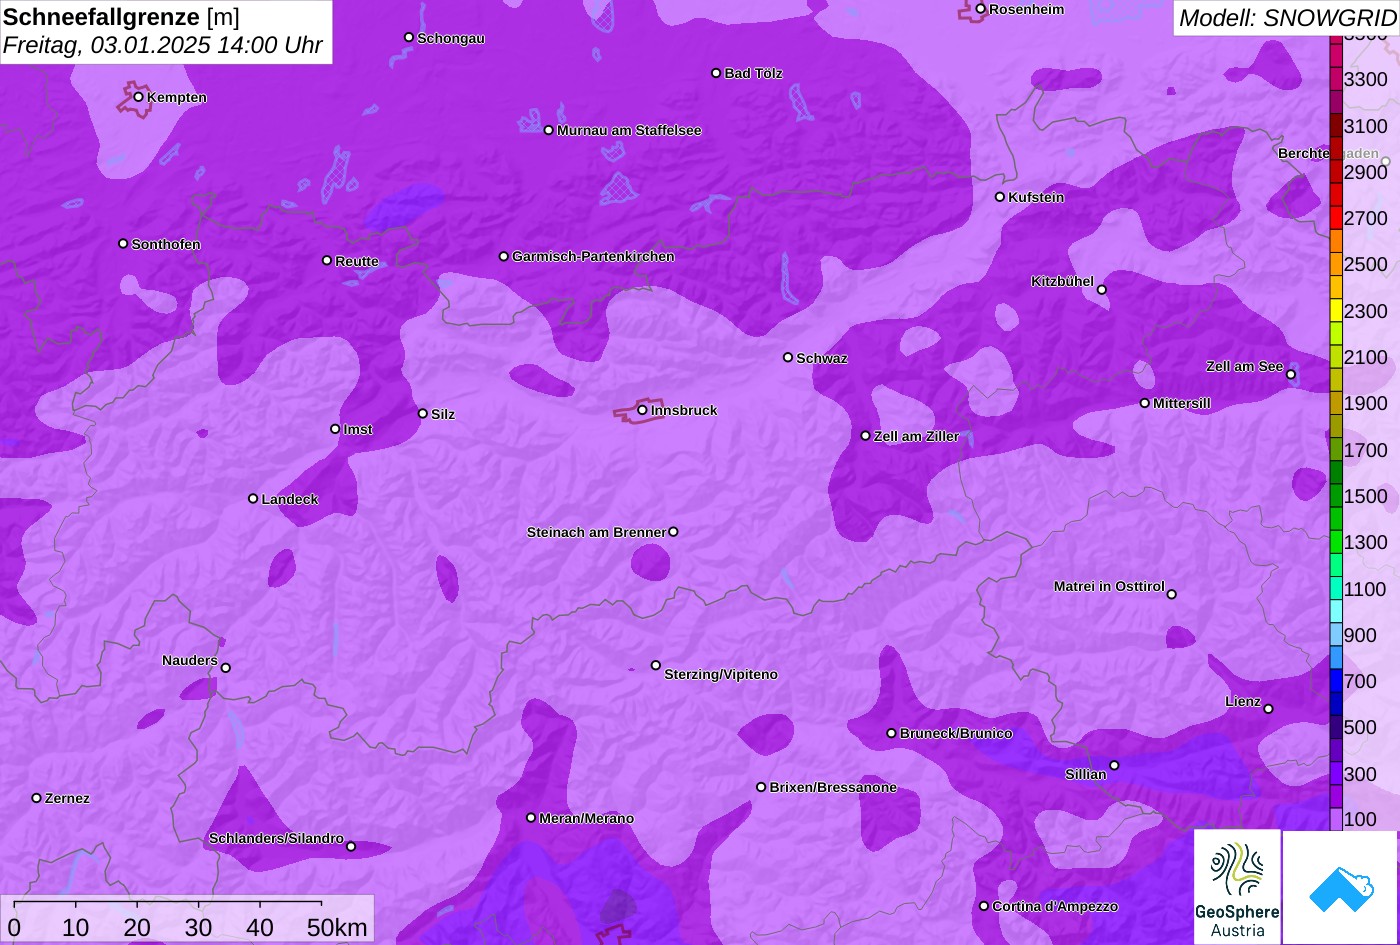Viewport: 1400px width, 945px height.
Task: Select the Rosenheim location dot
Action: pyautogui.click(x=980, y=9)
